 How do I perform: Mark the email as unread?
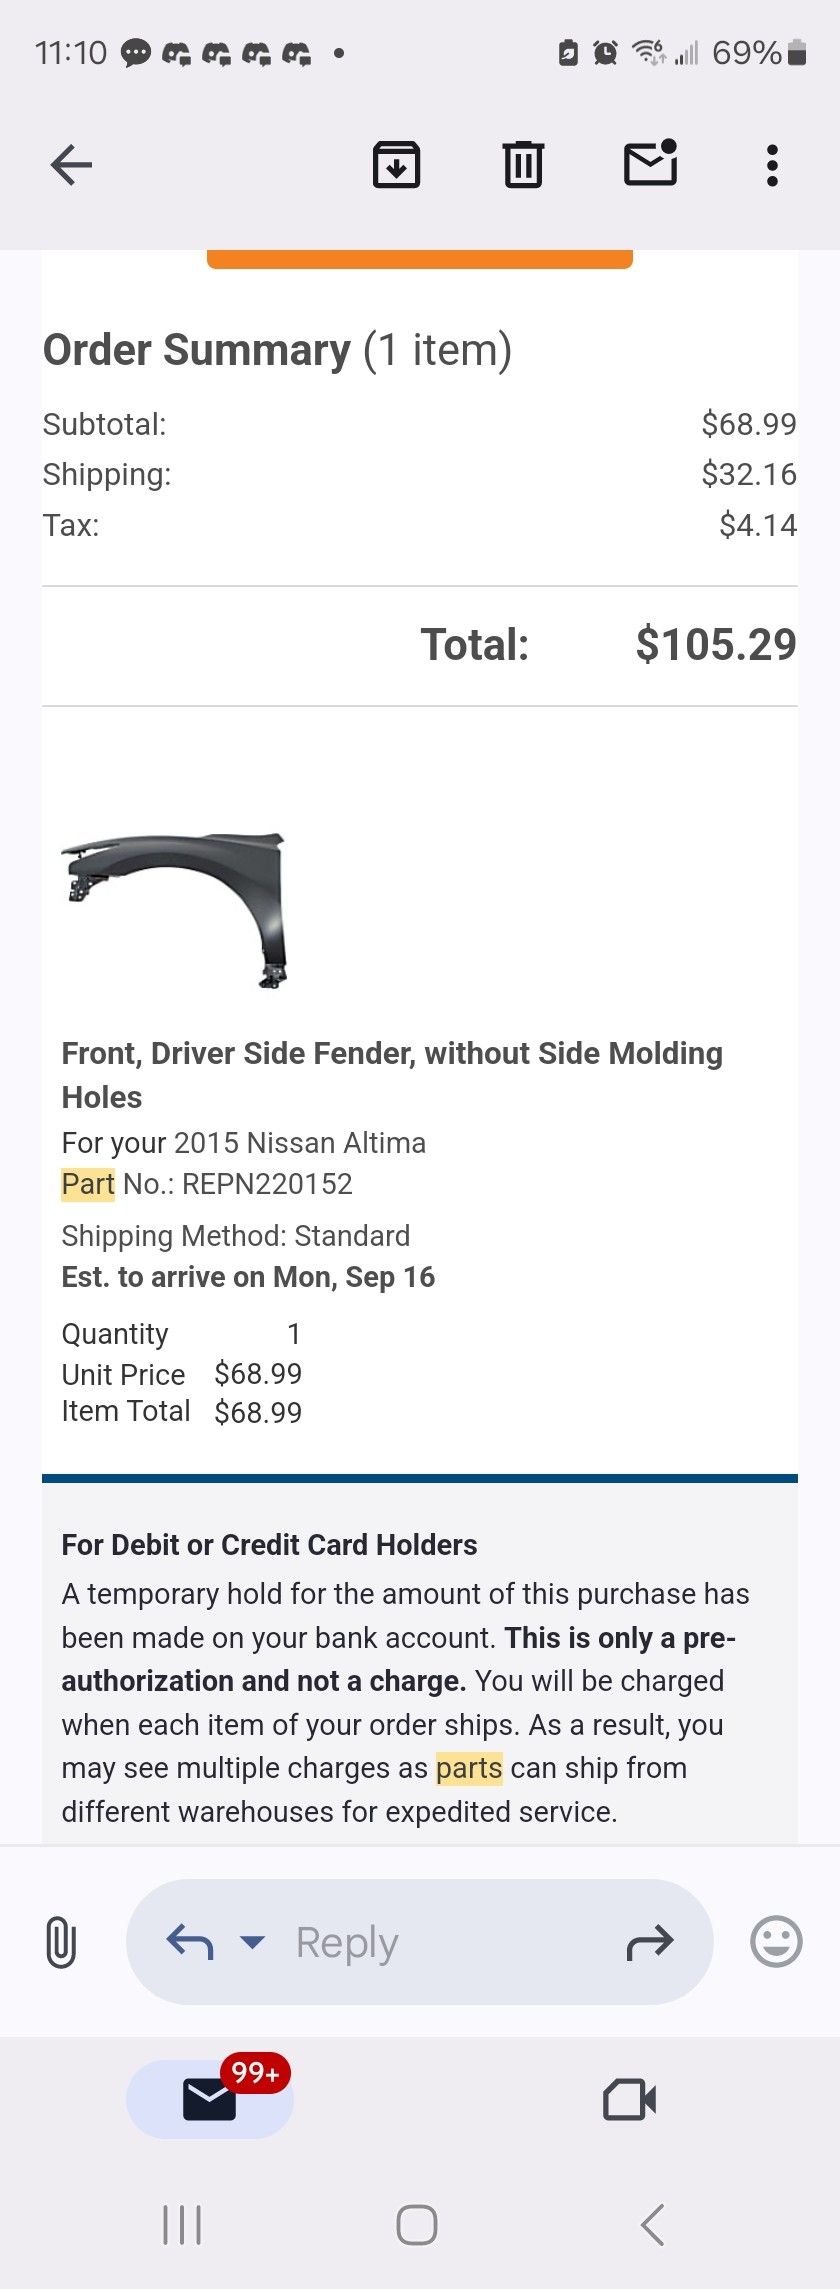[x=650, y=164]
